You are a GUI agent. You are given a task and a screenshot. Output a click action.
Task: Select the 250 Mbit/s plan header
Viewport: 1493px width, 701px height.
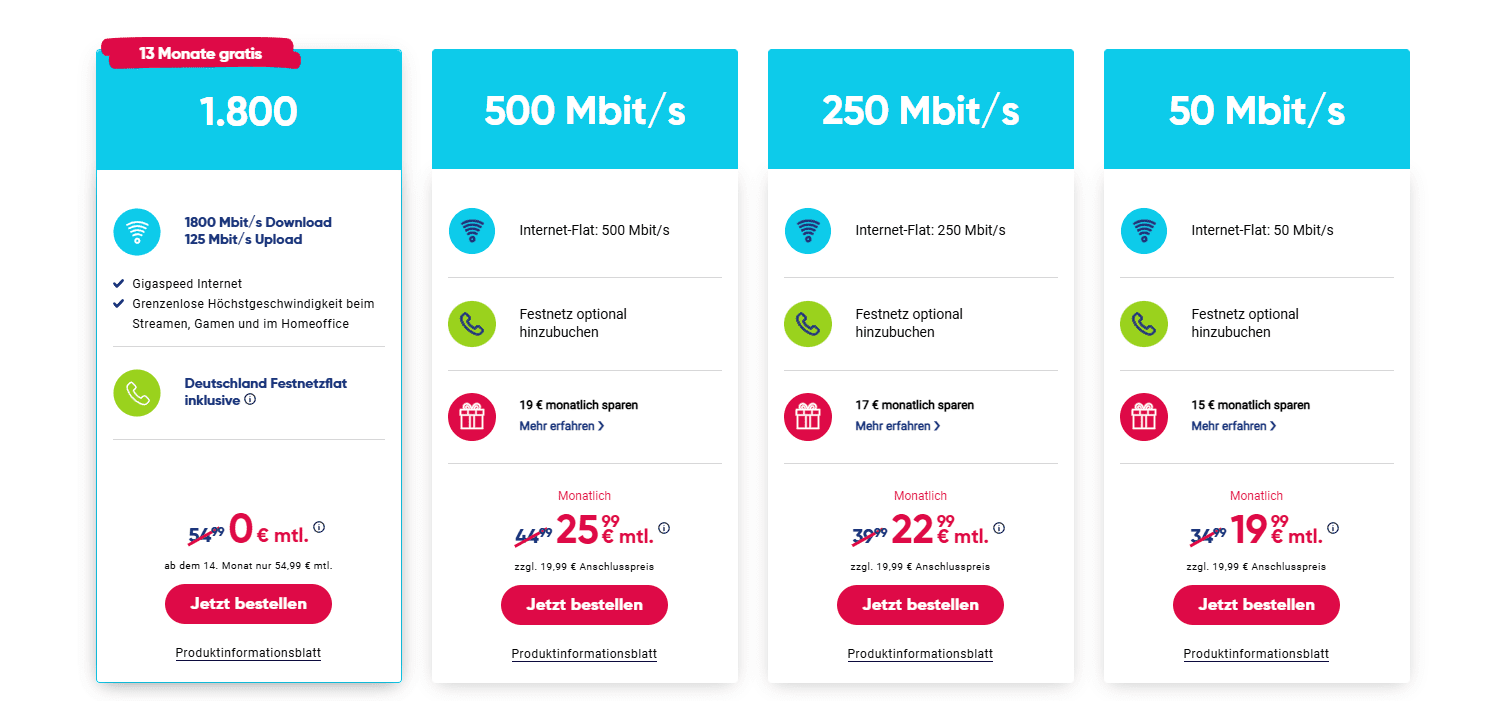[921, 110]
